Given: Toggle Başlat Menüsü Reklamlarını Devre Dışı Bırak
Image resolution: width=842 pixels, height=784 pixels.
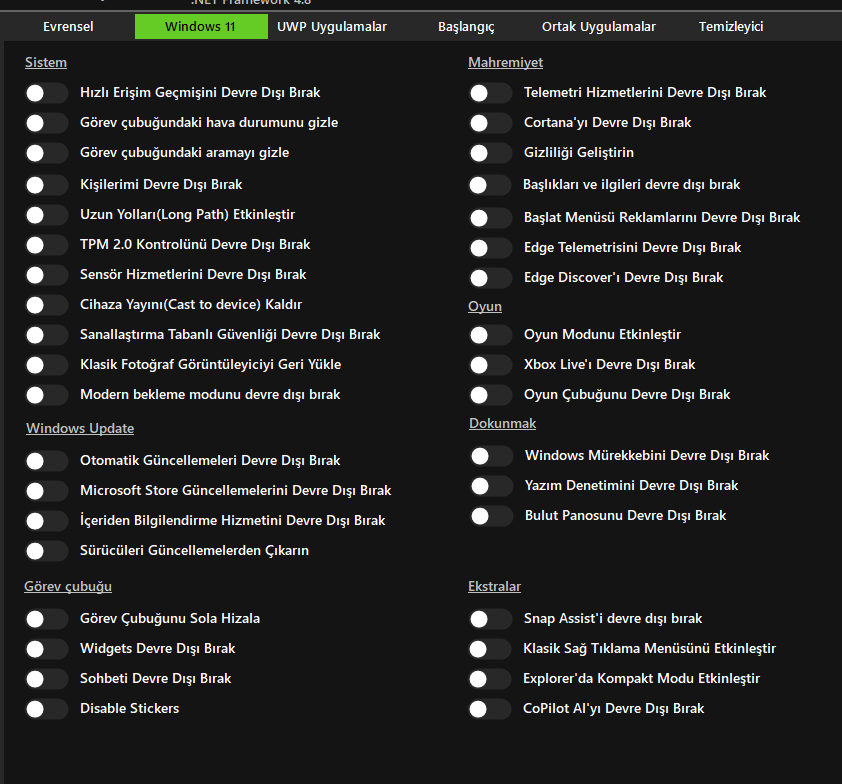Looking at the screenshot, I should tap(490, 217).
